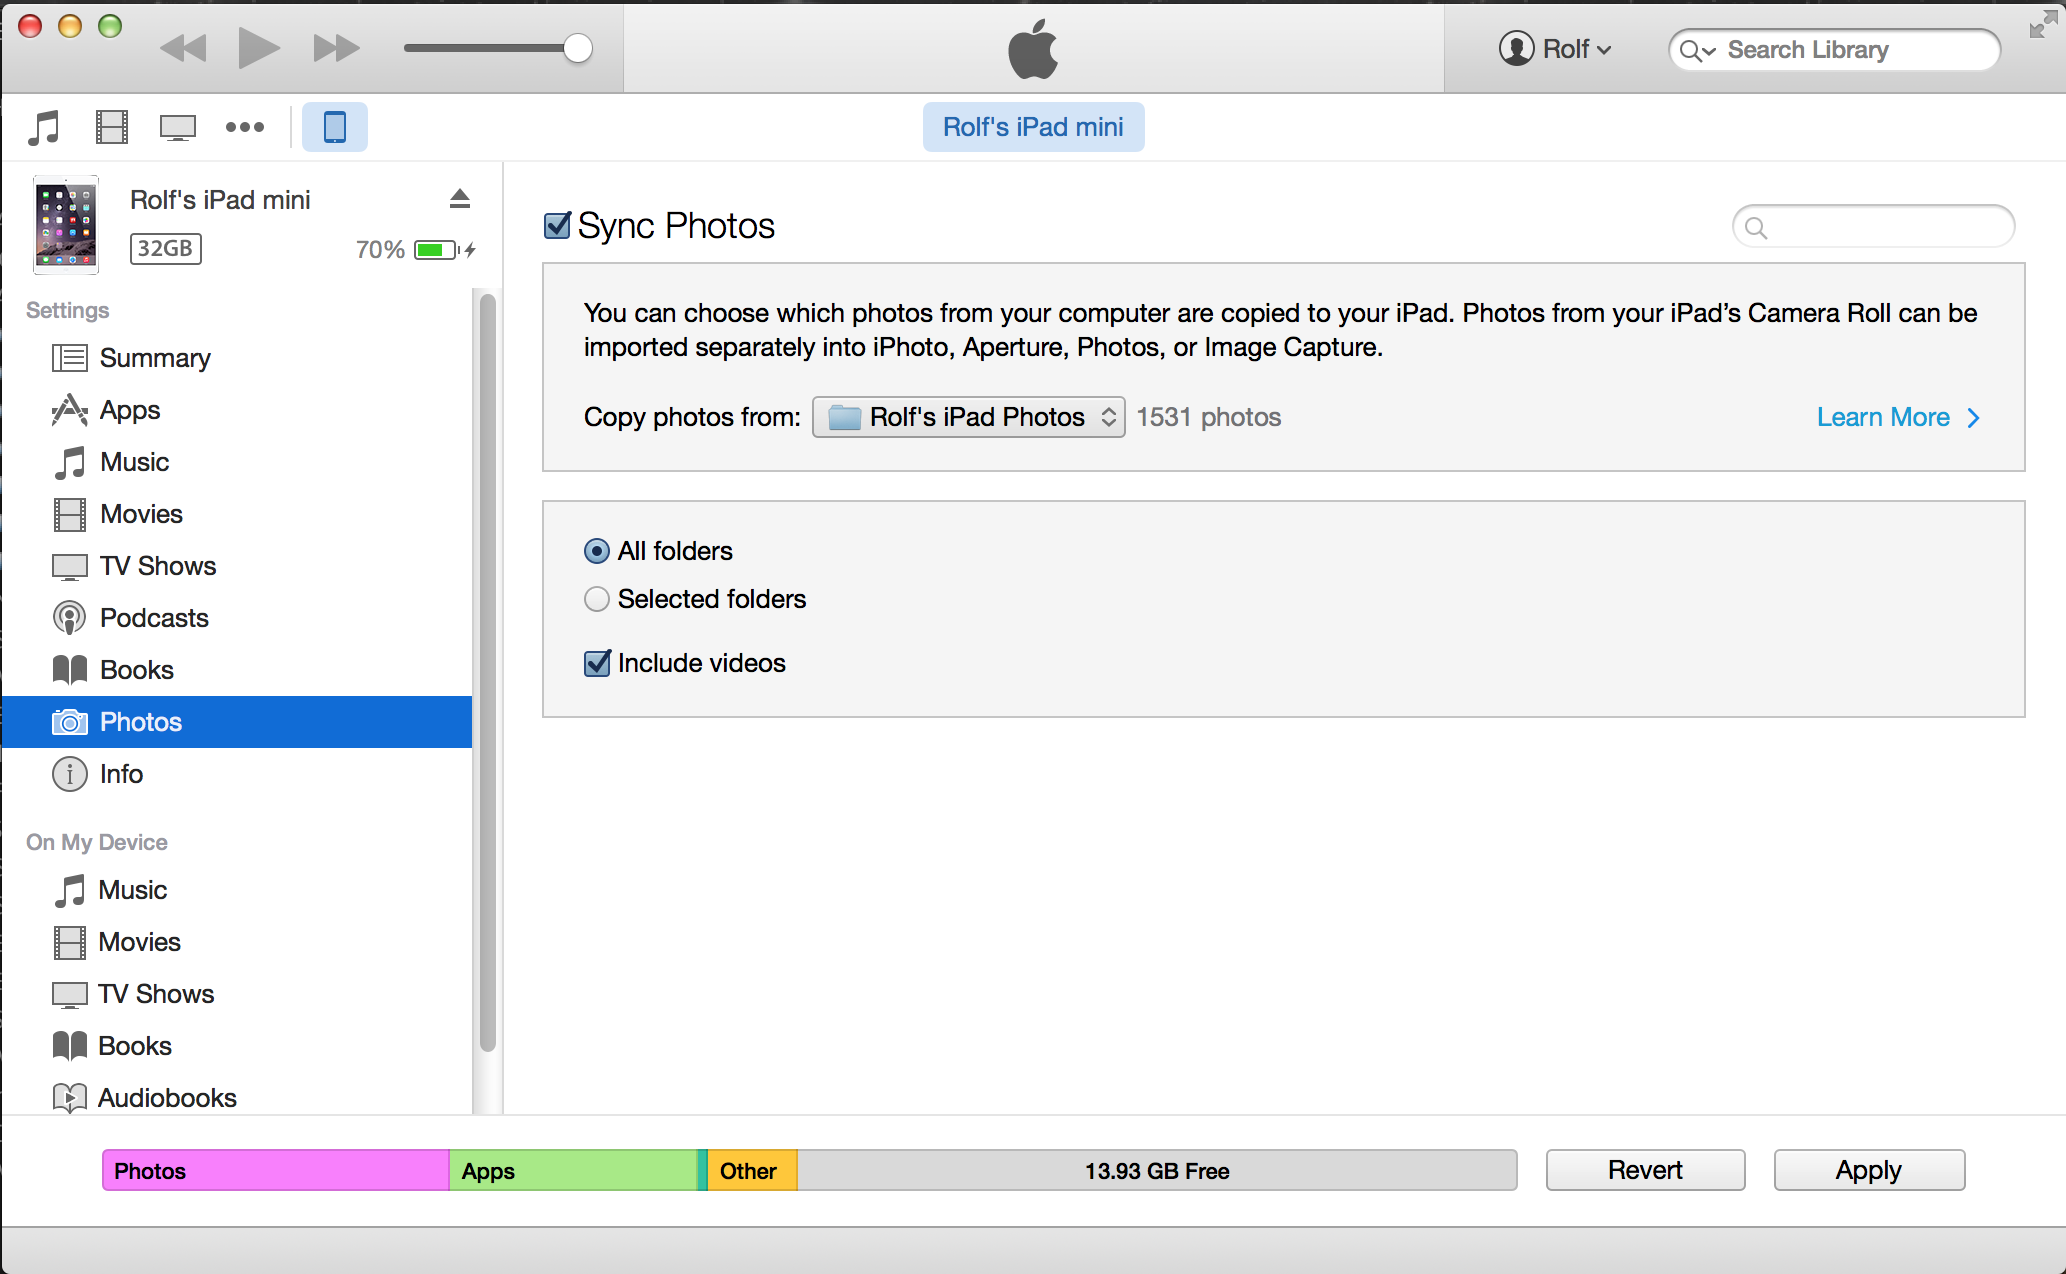
Task: Open the TV Shows library monitor icon
Action: point(178,127)
